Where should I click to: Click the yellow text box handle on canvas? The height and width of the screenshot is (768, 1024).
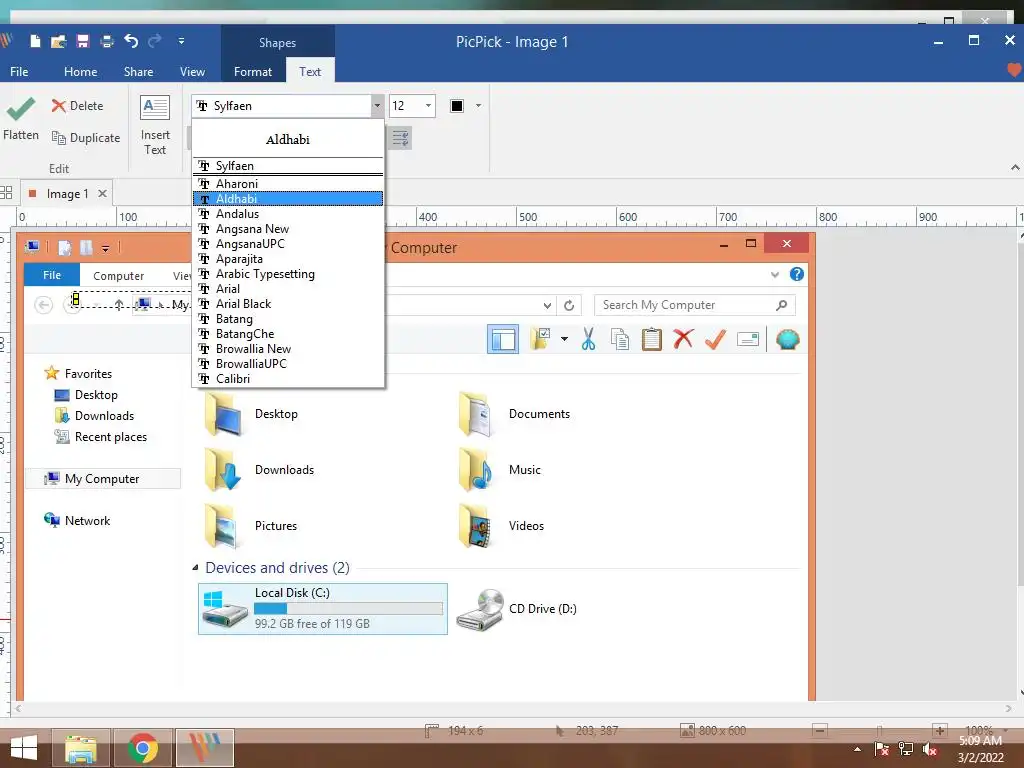[76, 299]
